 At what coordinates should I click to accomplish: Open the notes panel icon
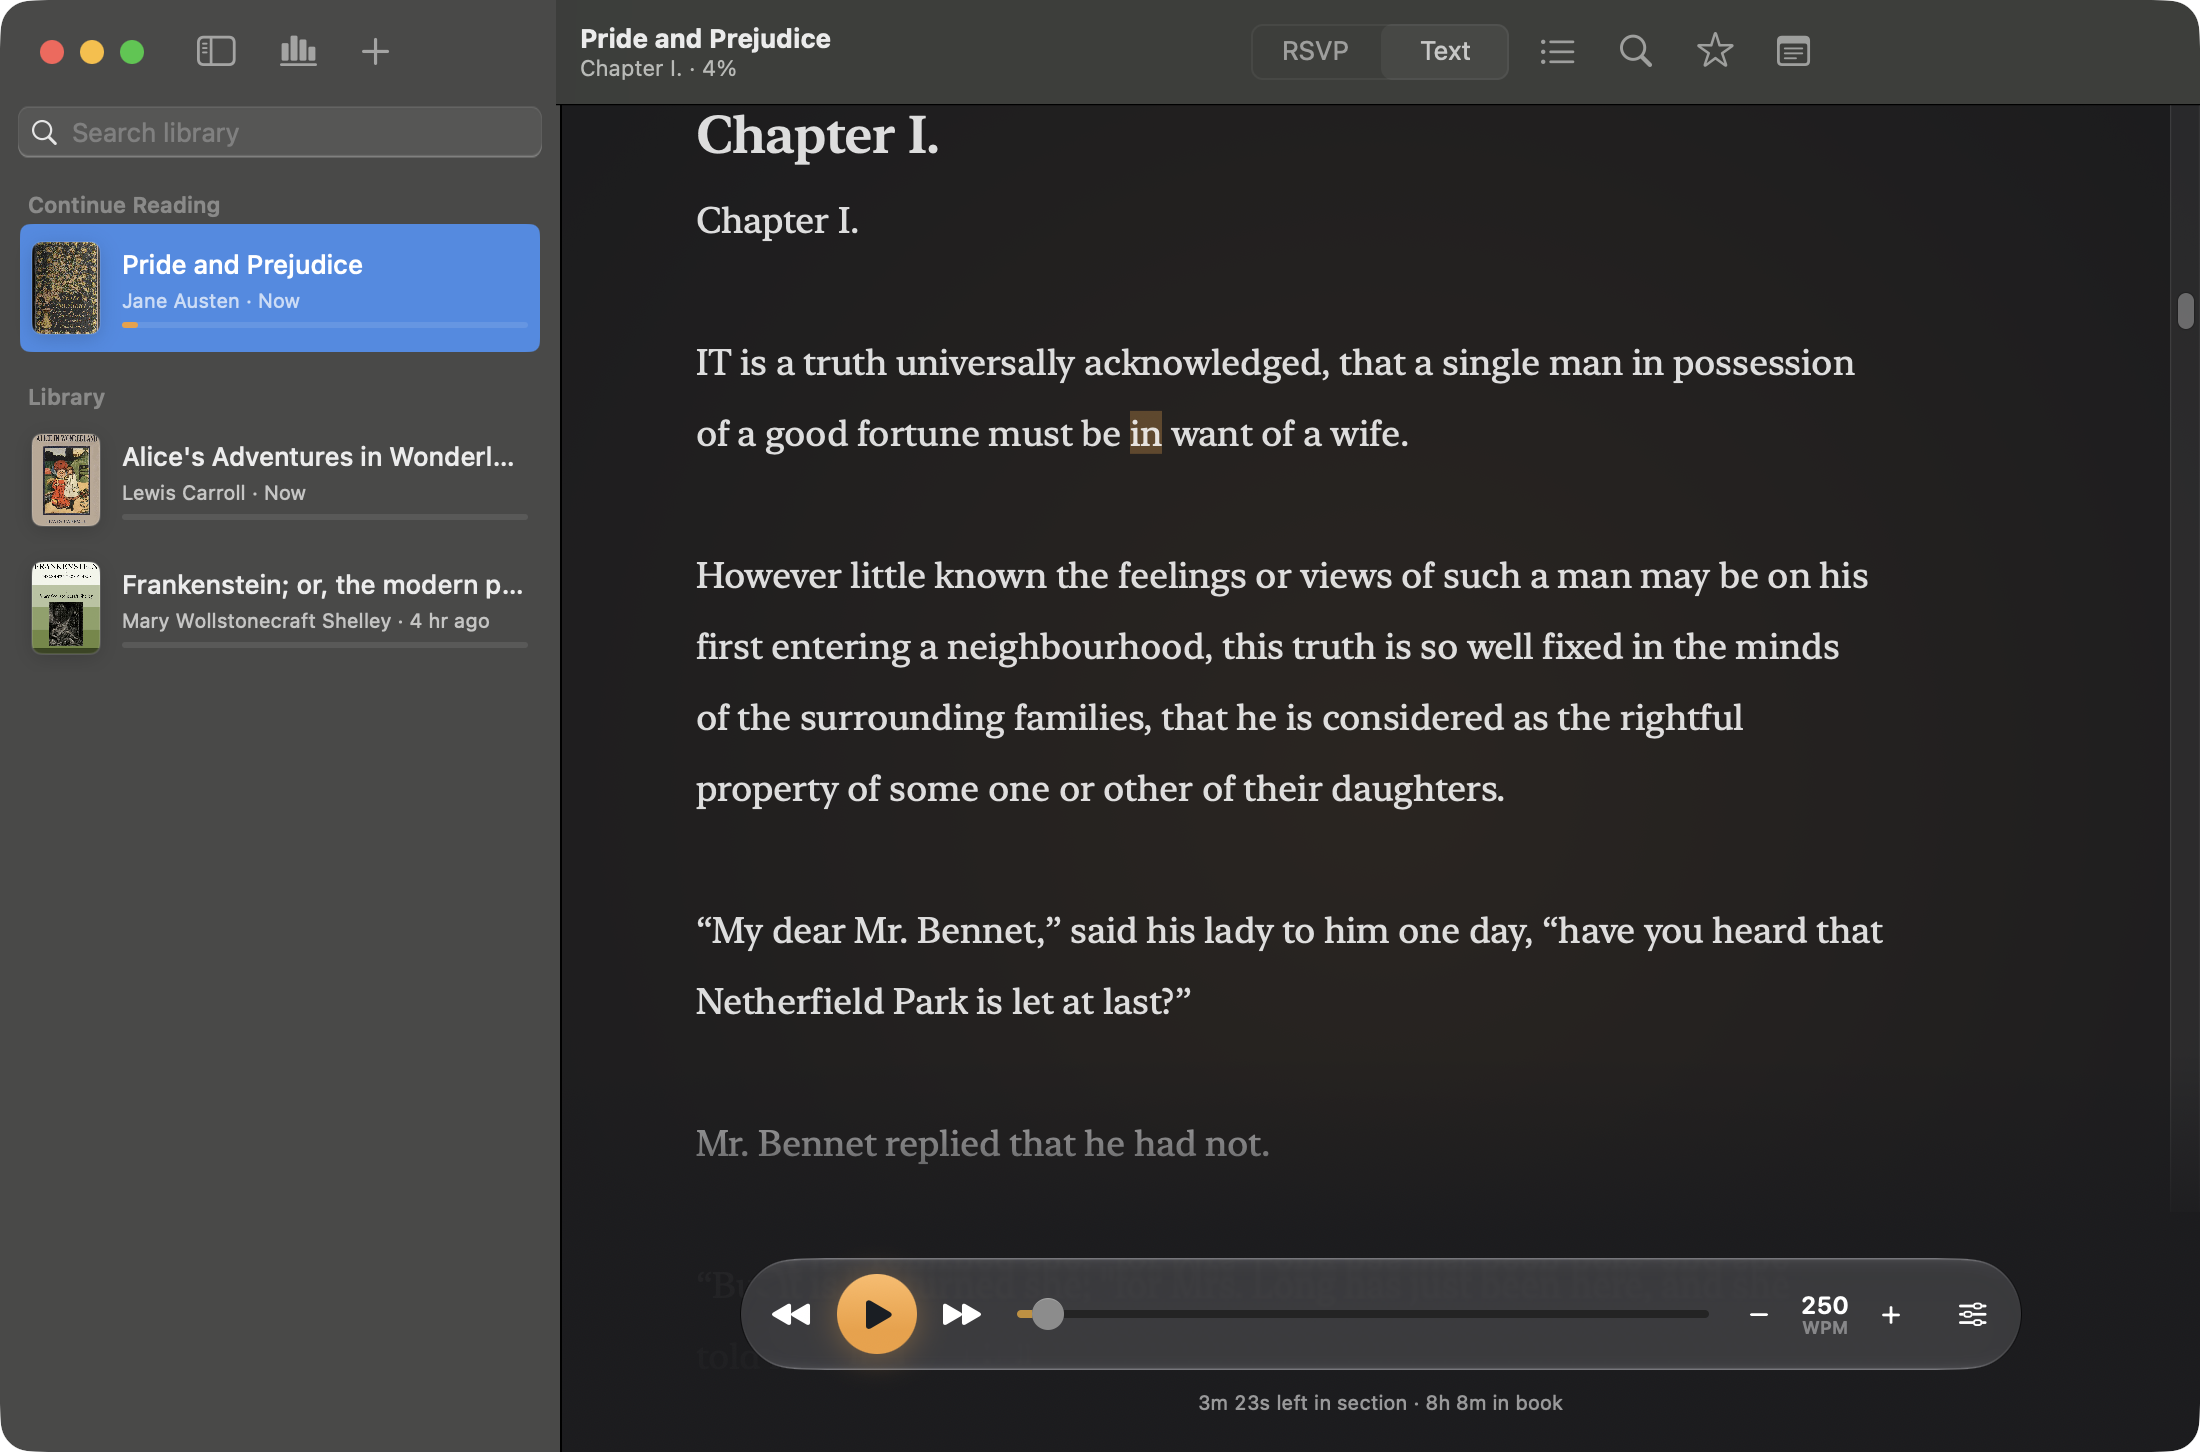pyautogui.click(x=1793, y=51)
